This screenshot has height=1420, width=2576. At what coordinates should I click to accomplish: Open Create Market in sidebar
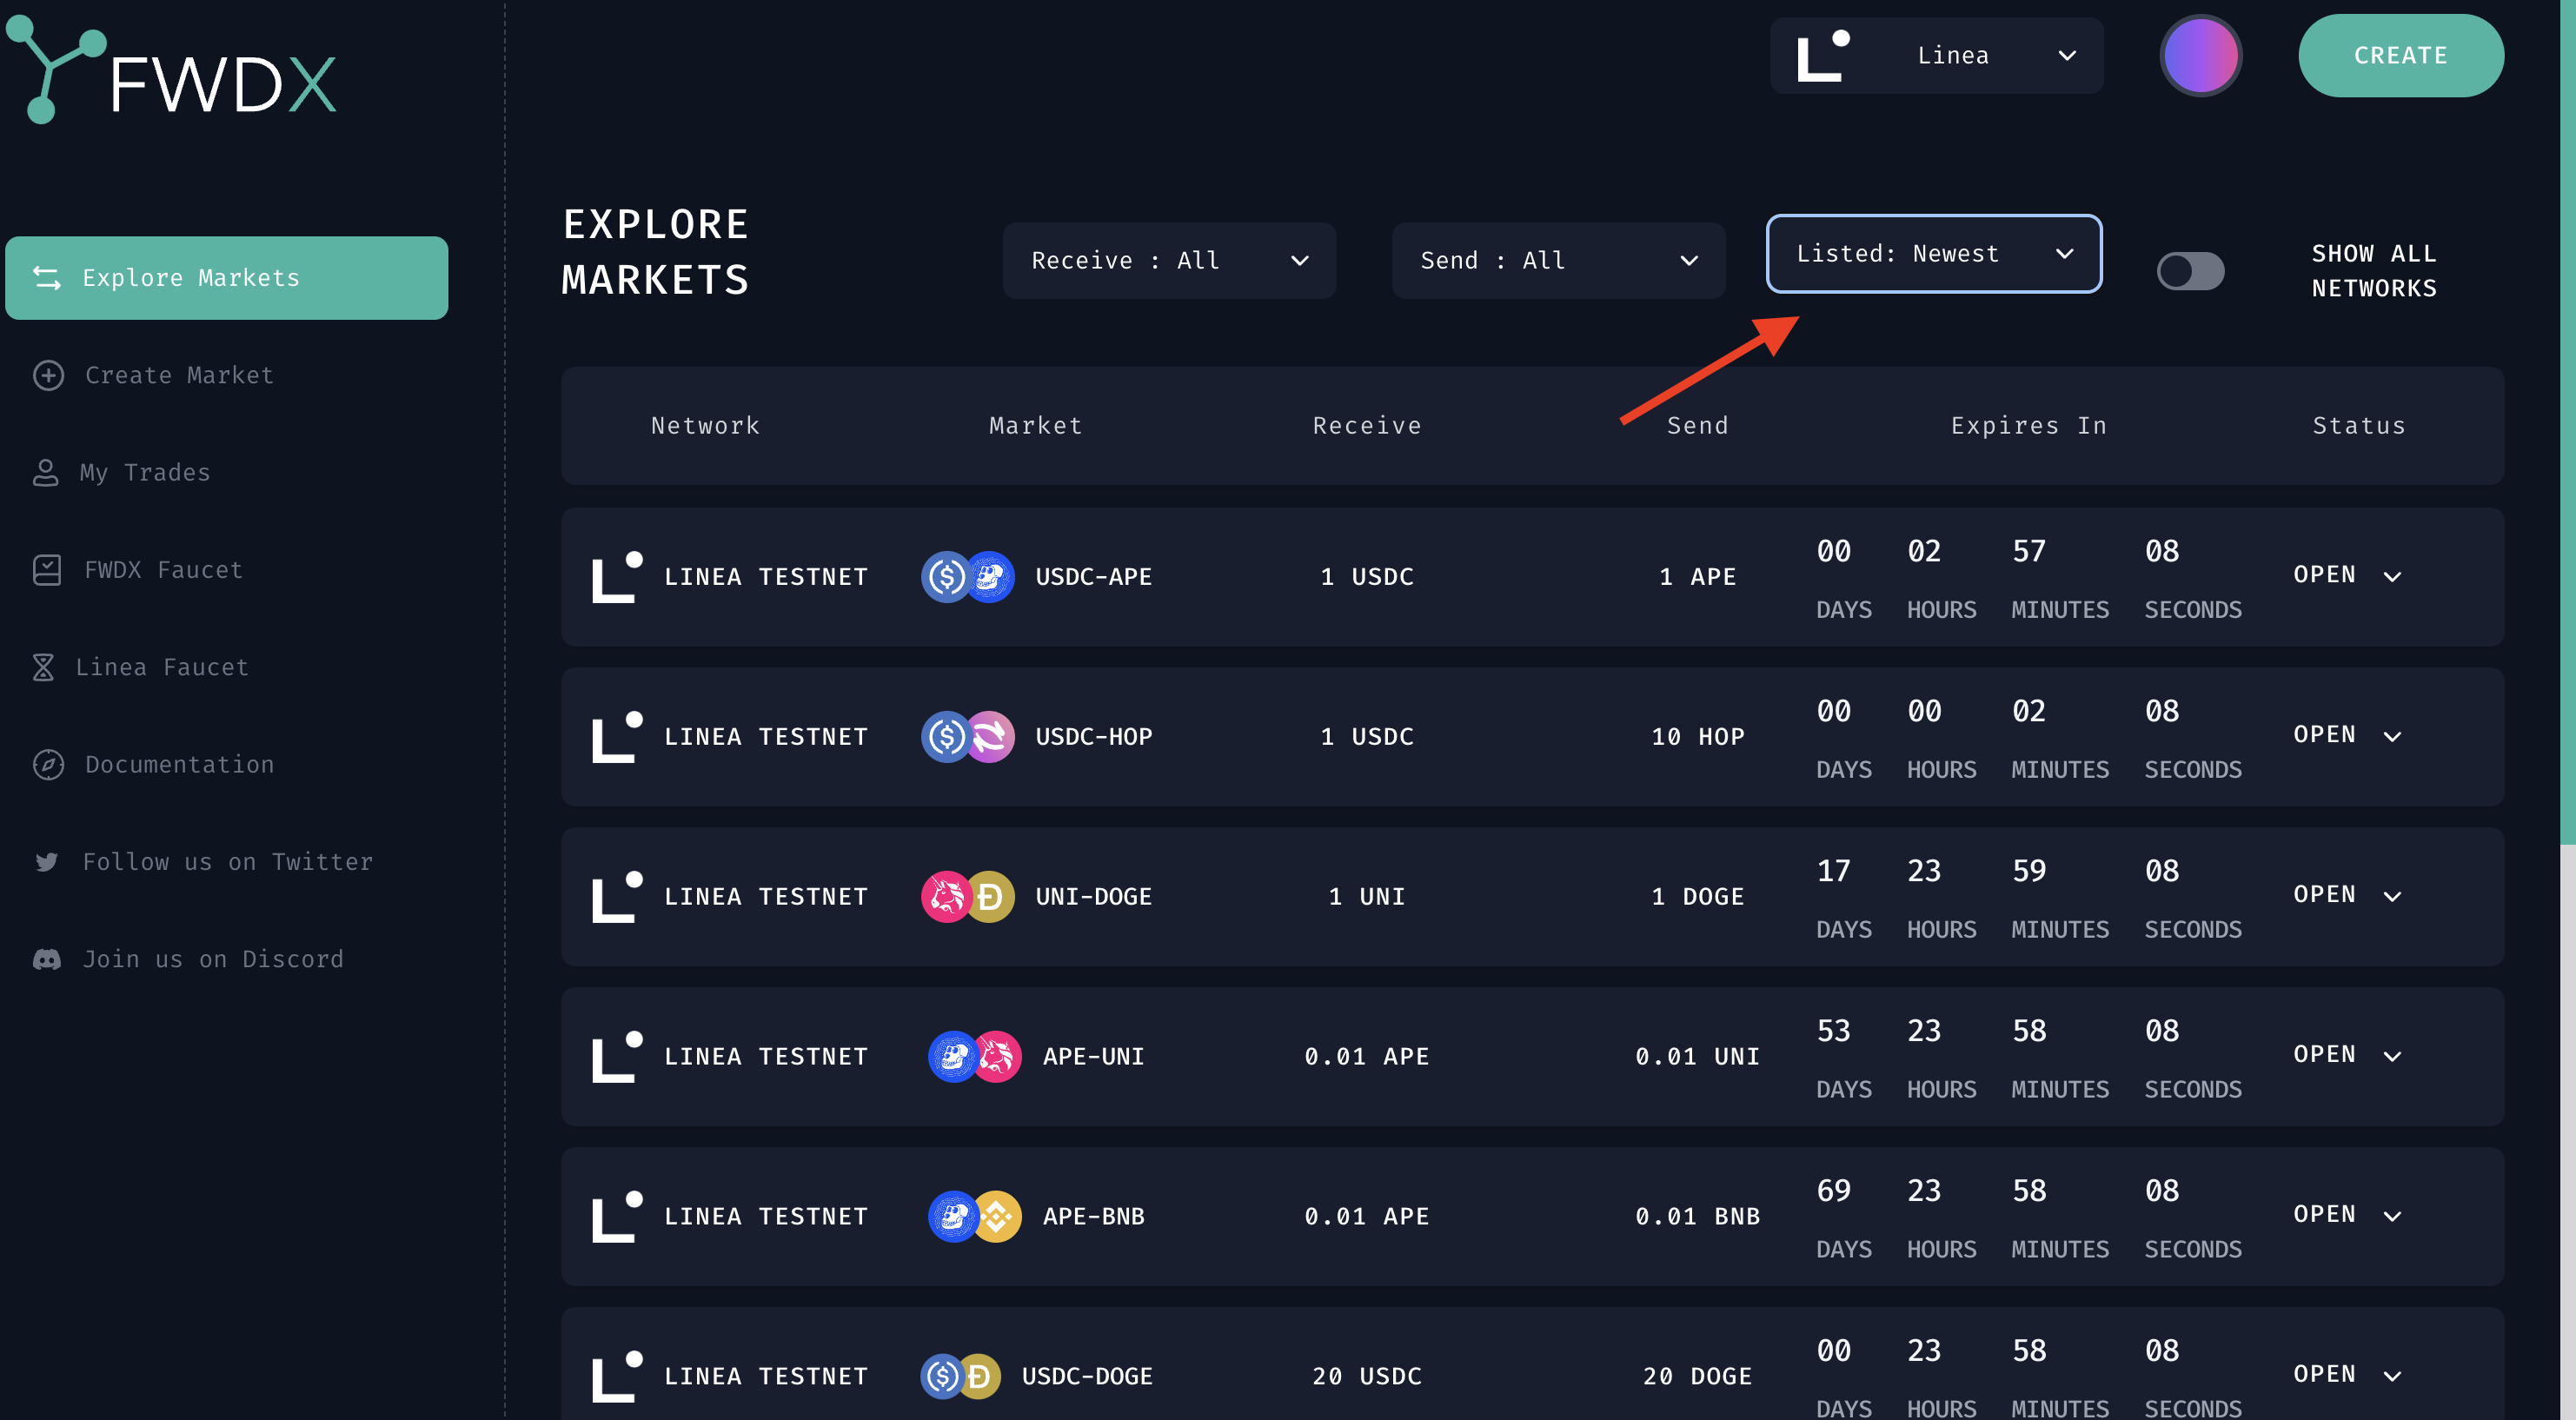tap(178, 375)
